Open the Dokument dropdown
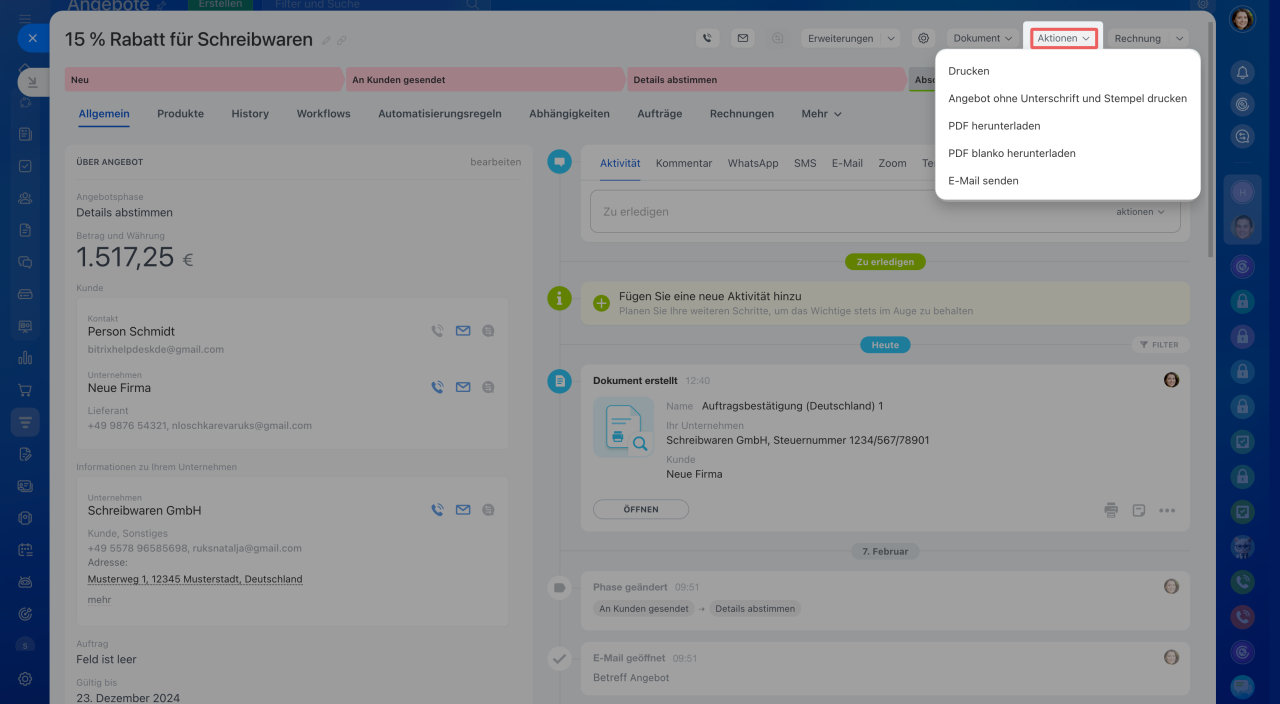The width and height of the screenshot is (1280, 704). [983, 38]
